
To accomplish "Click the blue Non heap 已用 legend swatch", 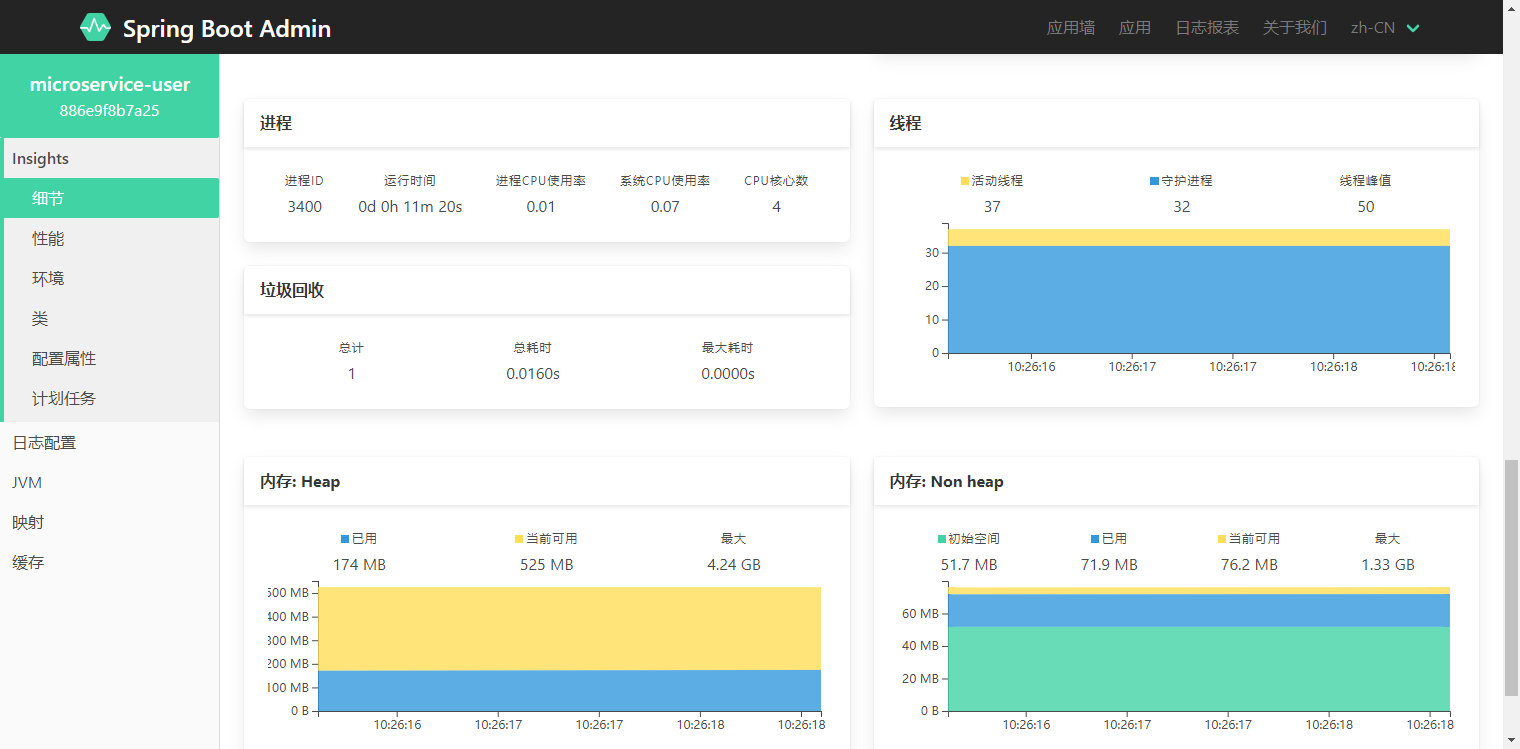I will pyautogui.click(x=1095, y=539).
